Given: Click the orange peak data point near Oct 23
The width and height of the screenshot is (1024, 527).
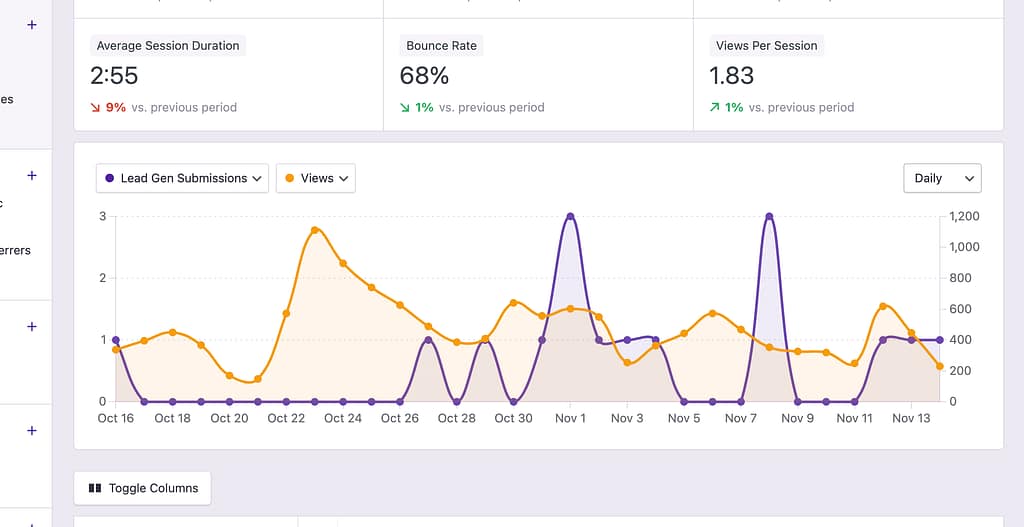Looking at the screenshot, I should tap(315, 230).
